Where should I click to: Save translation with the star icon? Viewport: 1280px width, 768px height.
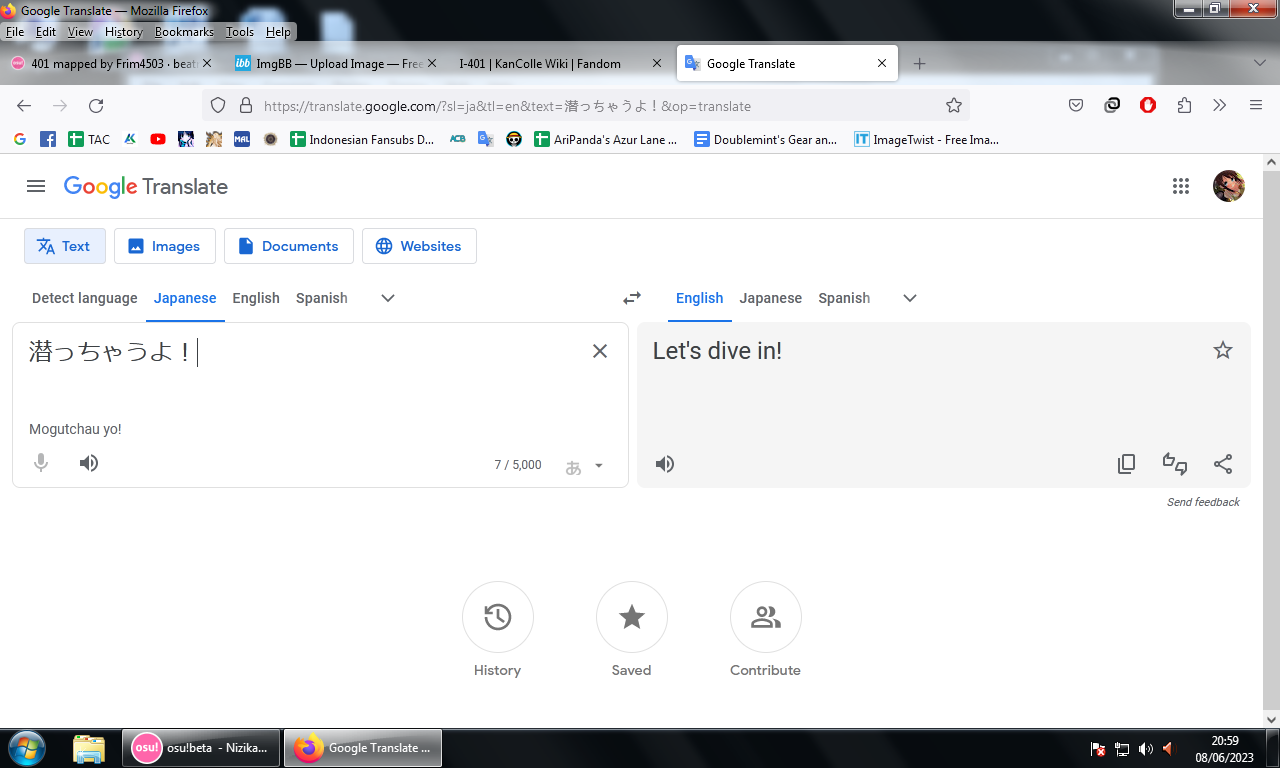coord(1223,350)
